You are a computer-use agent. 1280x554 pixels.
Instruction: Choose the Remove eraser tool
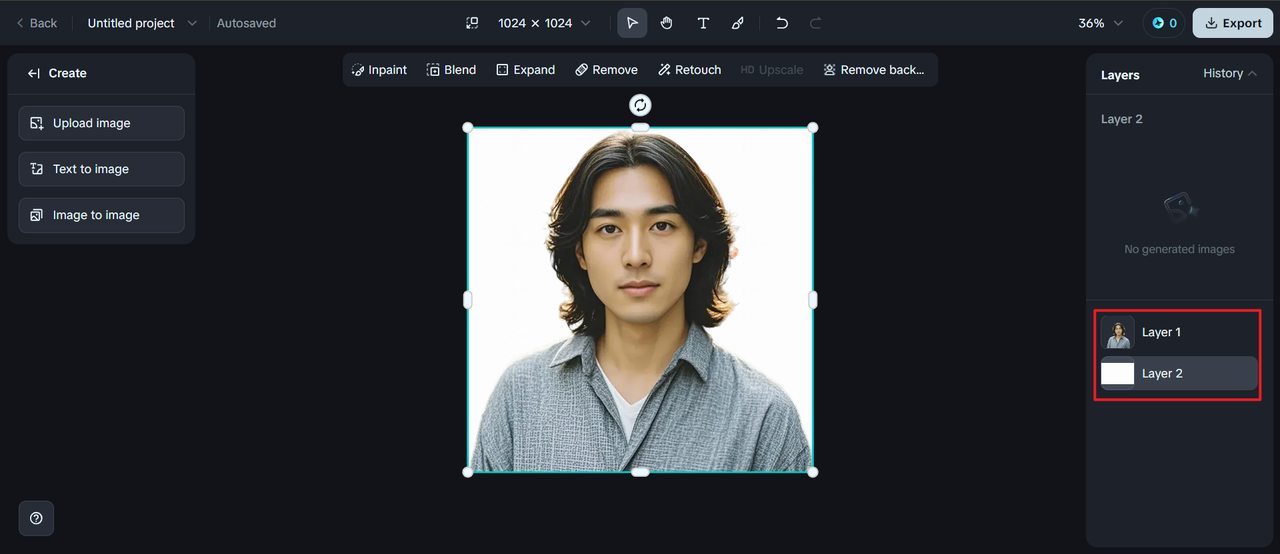606,70
